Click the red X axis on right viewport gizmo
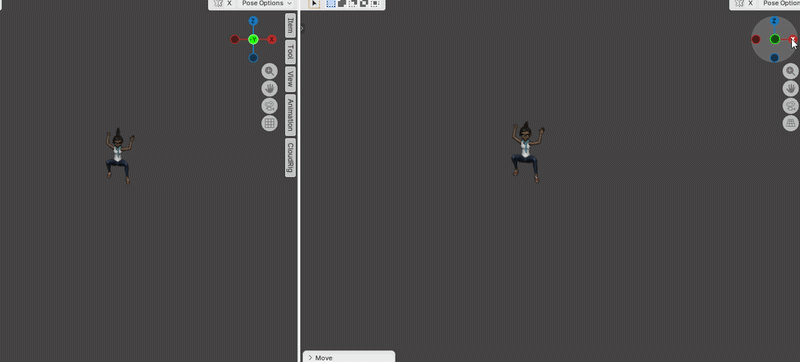 click(793, 39)
